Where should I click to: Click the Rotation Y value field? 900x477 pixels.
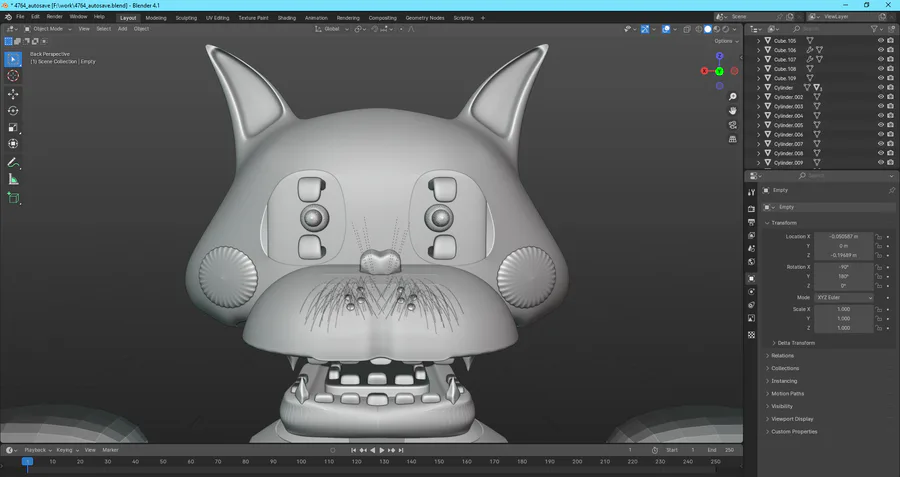point(844,277)
